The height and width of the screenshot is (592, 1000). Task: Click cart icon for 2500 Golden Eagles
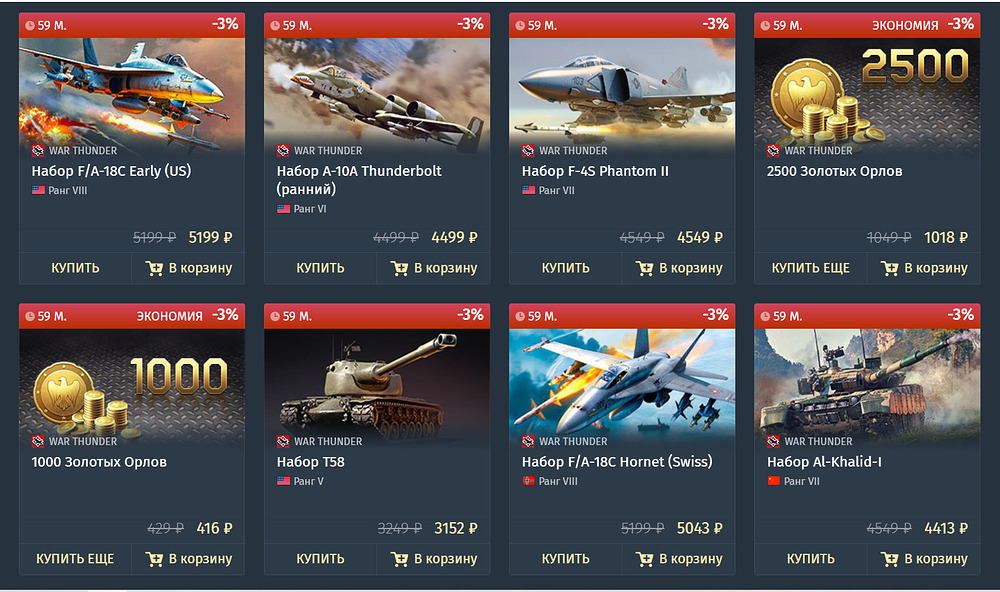pos(890,269)
